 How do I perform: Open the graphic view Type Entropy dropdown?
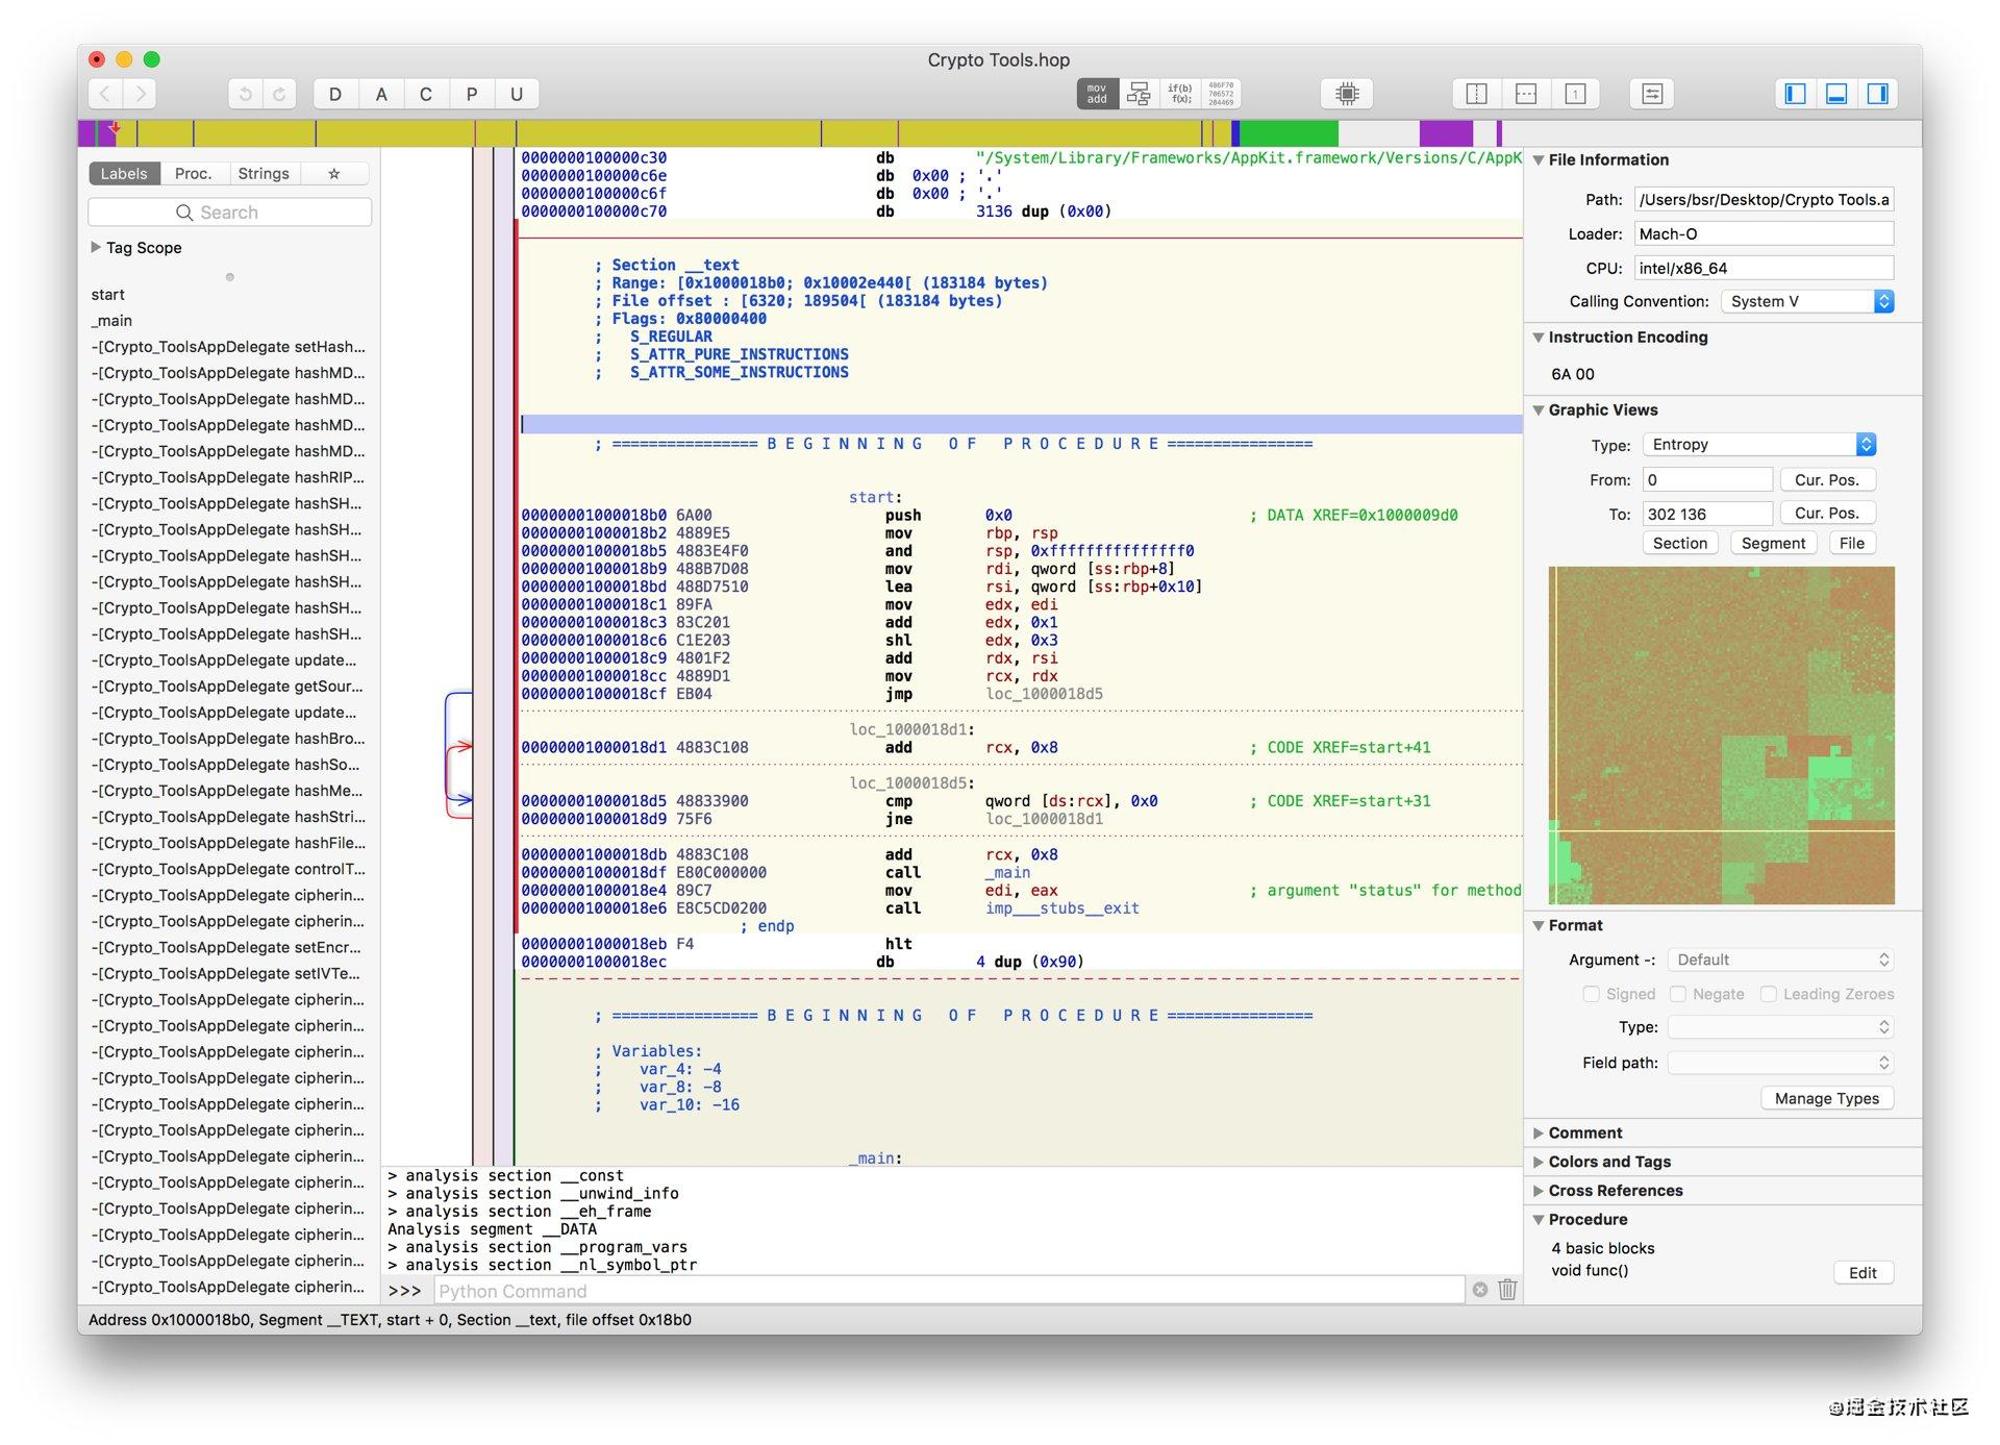(x=1760, y=445)
